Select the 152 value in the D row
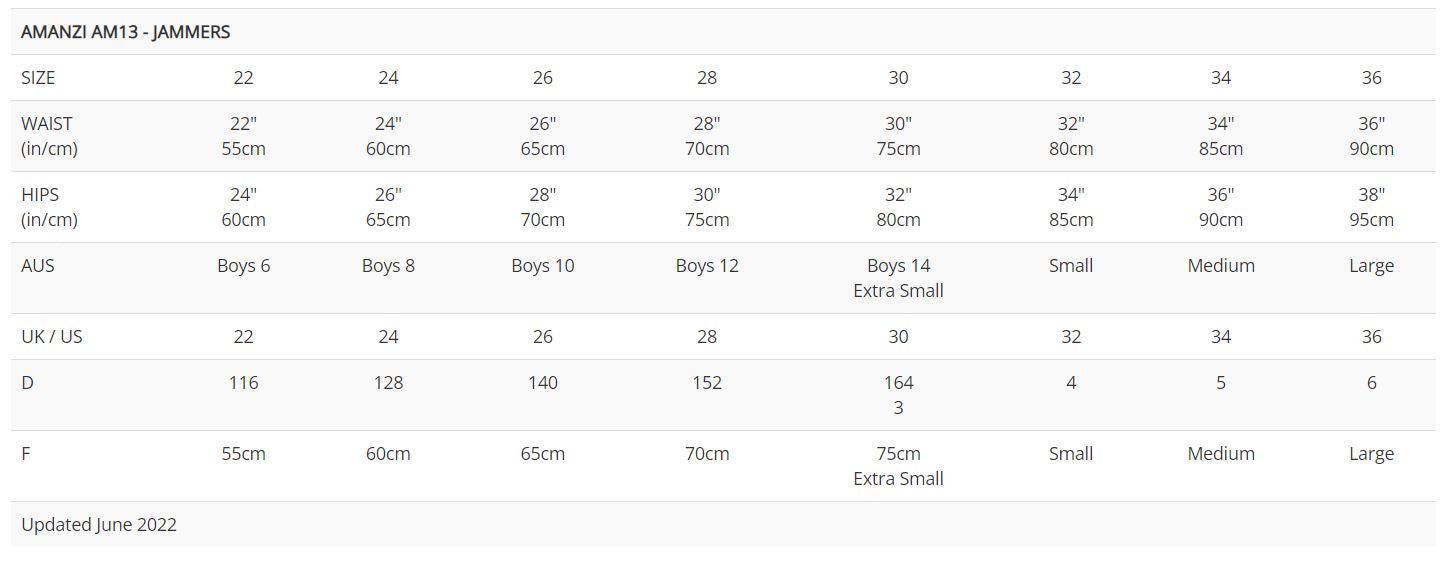The width and height of the screenshot is (1455, 571). pos(707,383)
